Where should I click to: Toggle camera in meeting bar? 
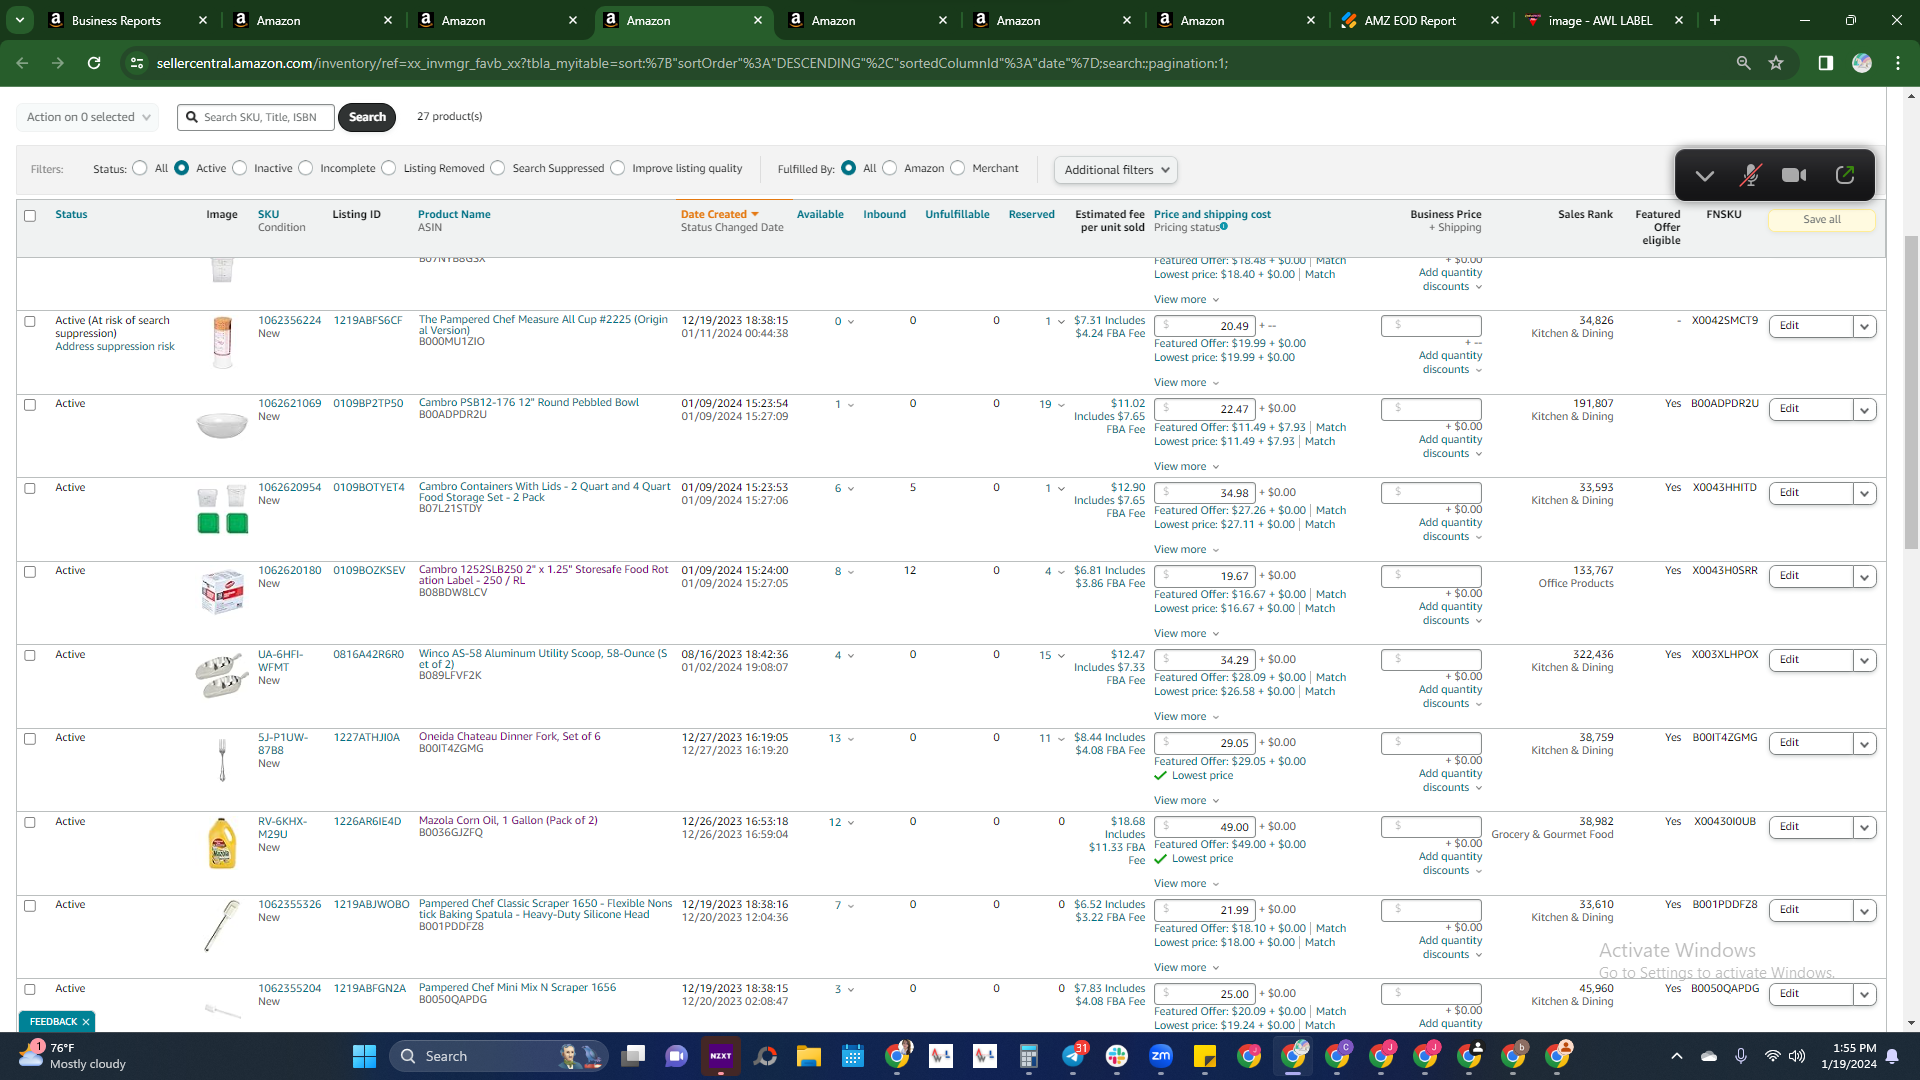pyautogui.click(x=1794, y=175)
